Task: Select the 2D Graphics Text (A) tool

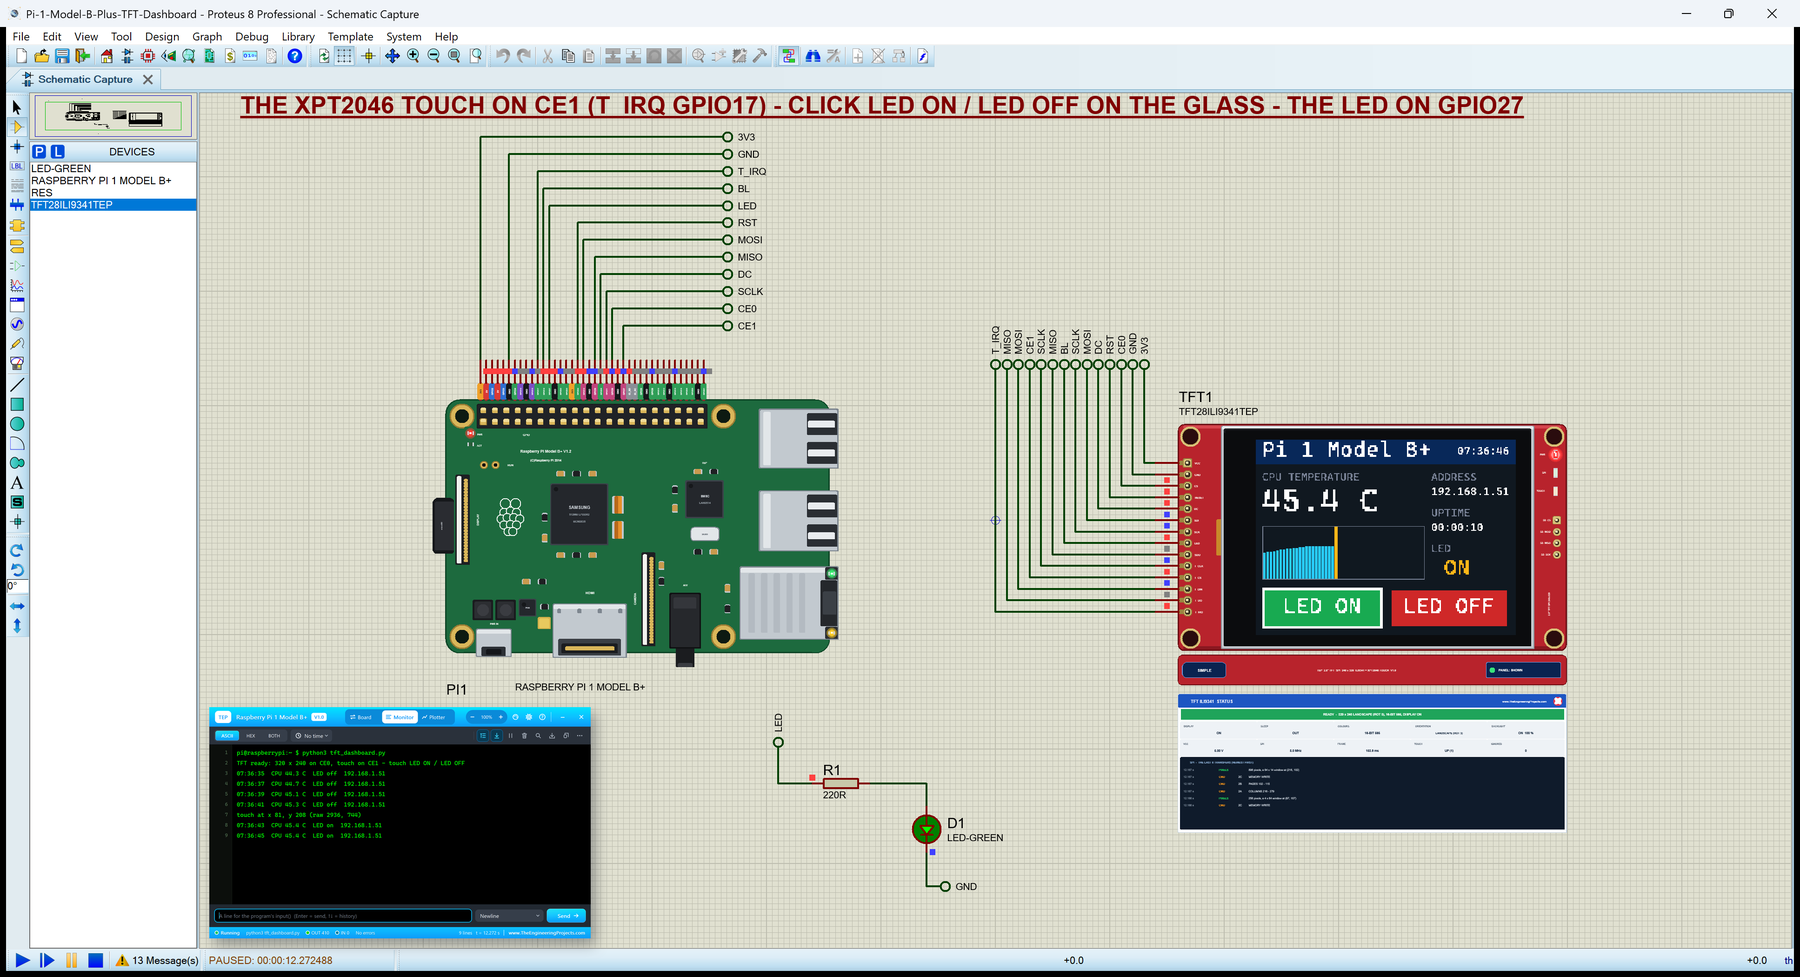Action: click(x=16, y=483)
